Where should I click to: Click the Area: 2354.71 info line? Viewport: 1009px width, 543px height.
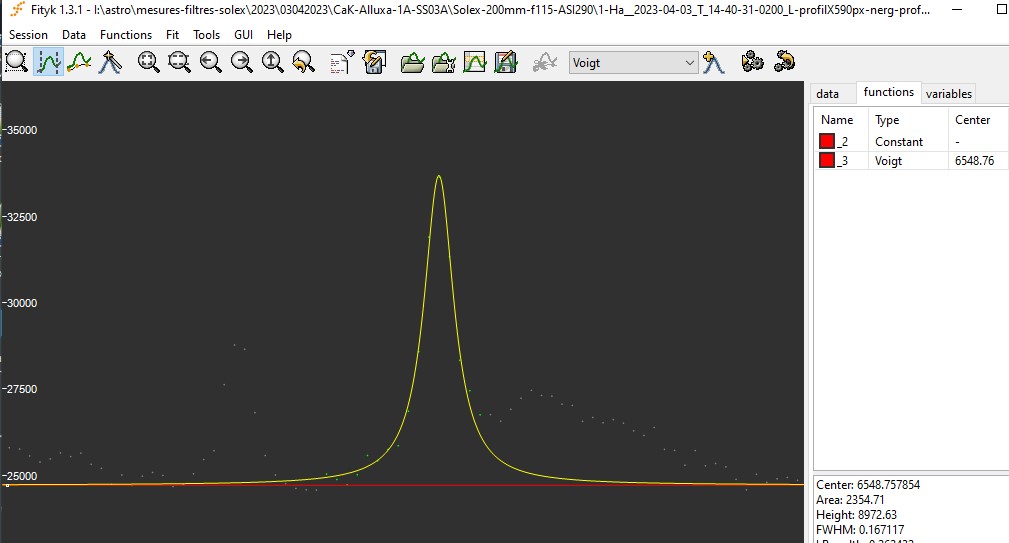click(849, 500)
